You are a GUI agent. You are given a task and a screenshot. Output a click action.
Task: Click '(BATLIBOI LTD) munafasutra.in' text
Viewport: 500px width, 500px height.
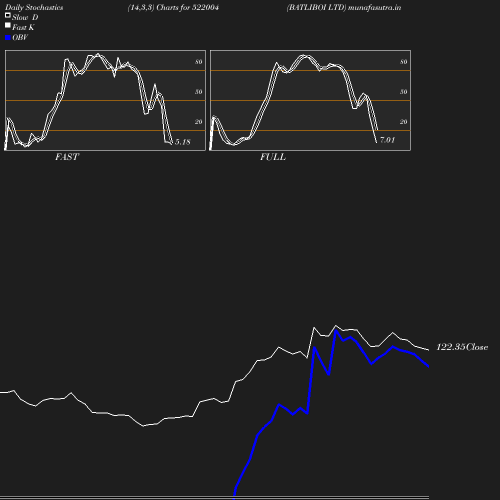(x=344, y=7)
